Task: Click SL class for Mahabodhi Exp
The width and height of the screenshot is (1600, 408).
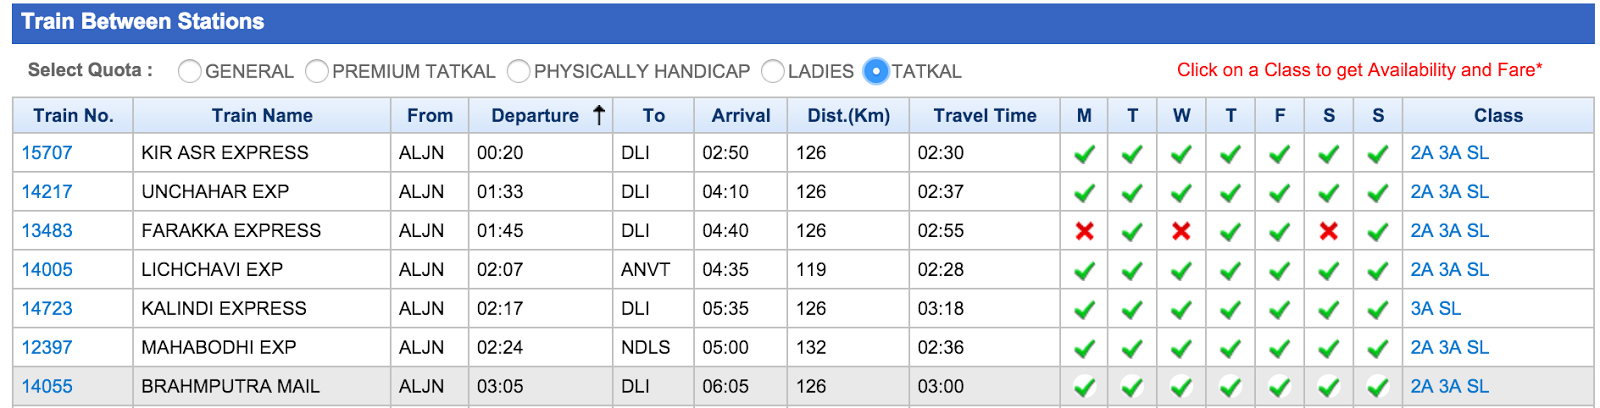Action: pyautogui.click(x=1477, y=348)
